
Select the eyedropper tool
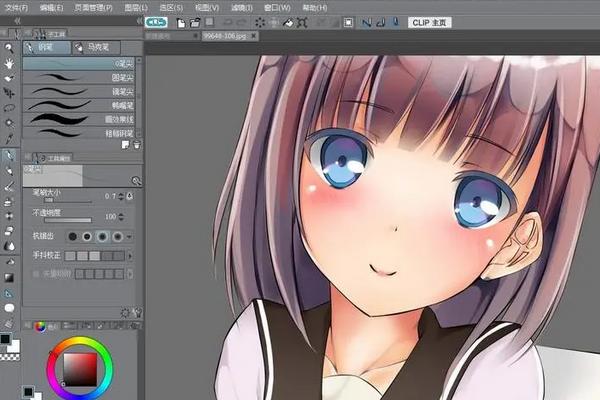click(9, 138)
